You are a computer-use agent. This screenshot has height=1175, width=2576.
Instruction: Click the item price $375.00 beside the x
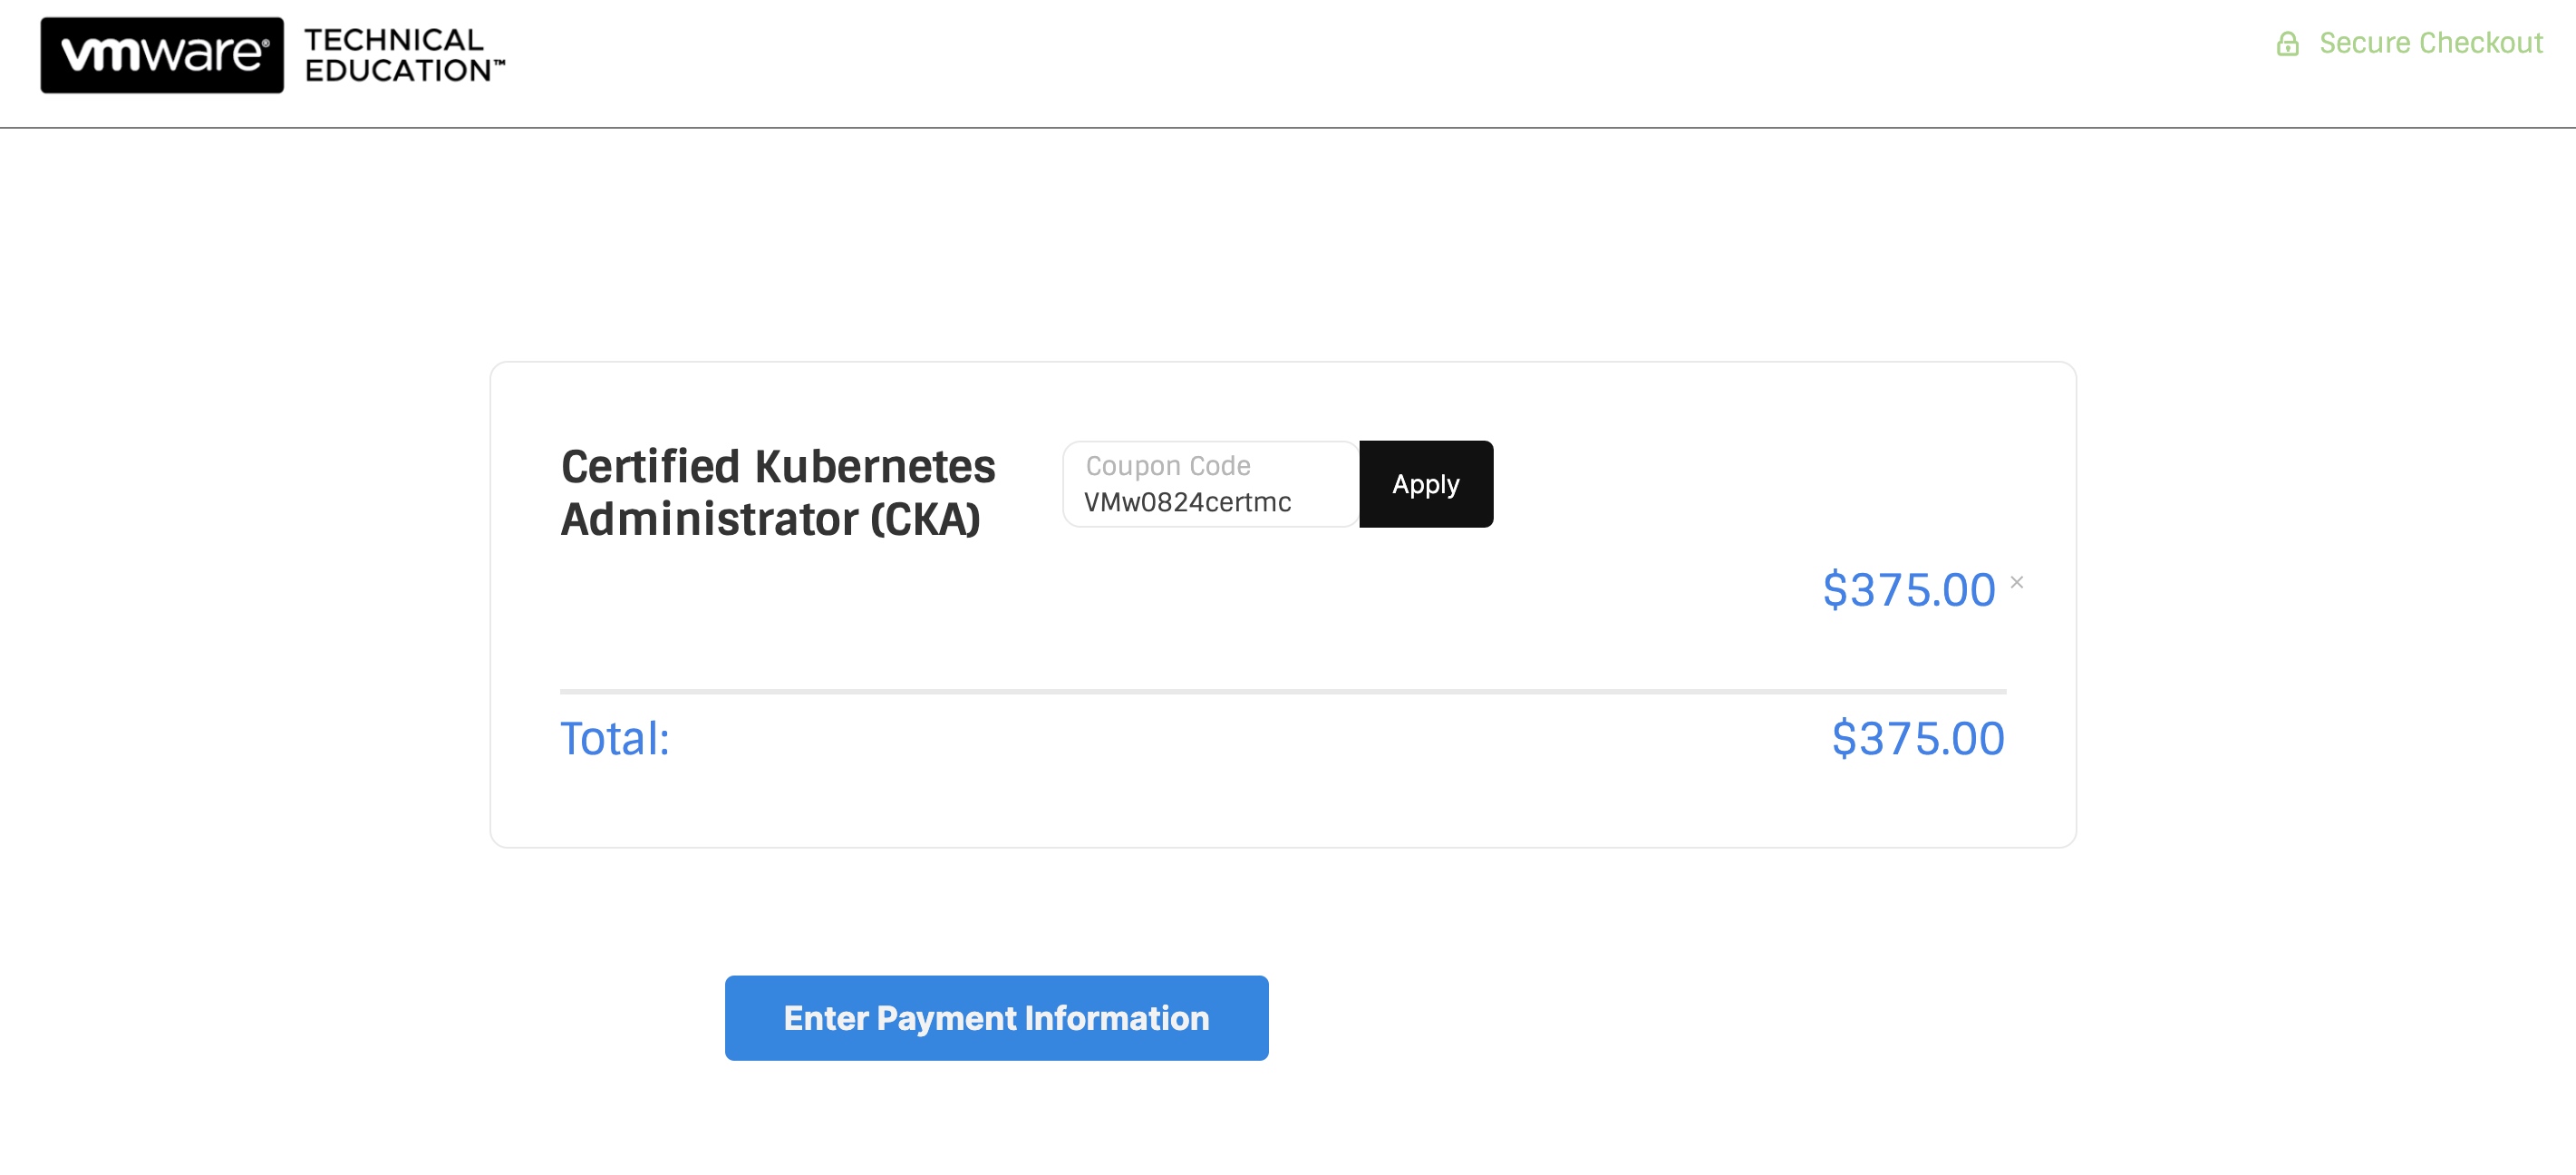pyautogui.click(x=1908, y=590)
